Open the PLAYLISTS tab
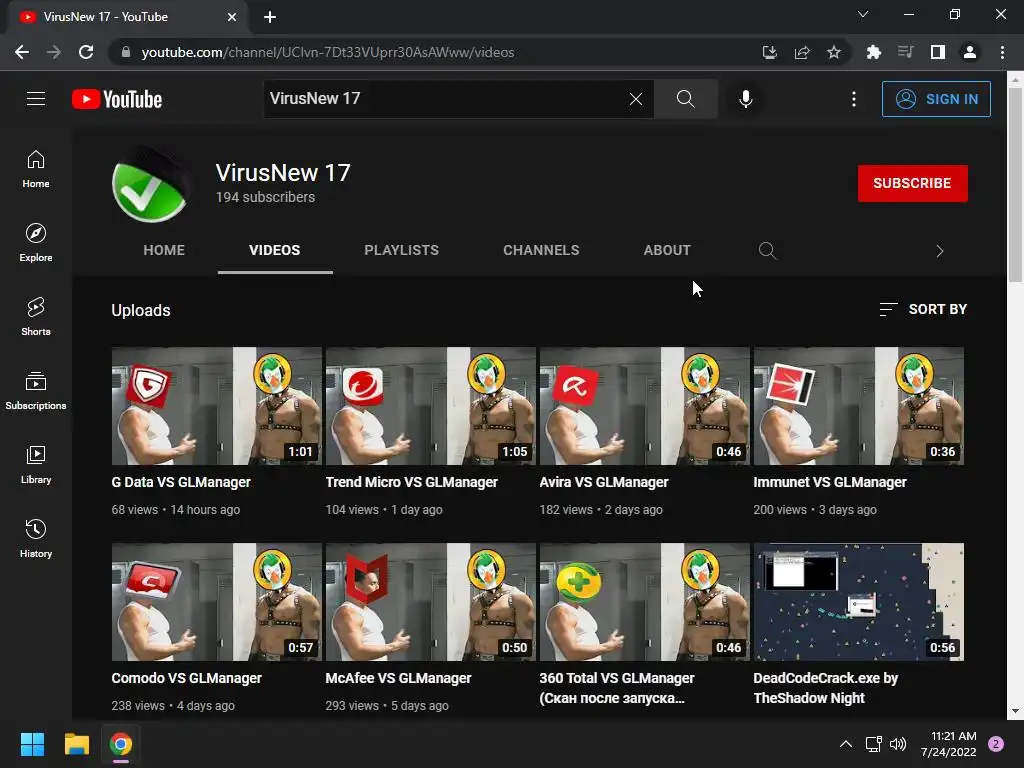1024x768 pixels. [x=401, y=250]
